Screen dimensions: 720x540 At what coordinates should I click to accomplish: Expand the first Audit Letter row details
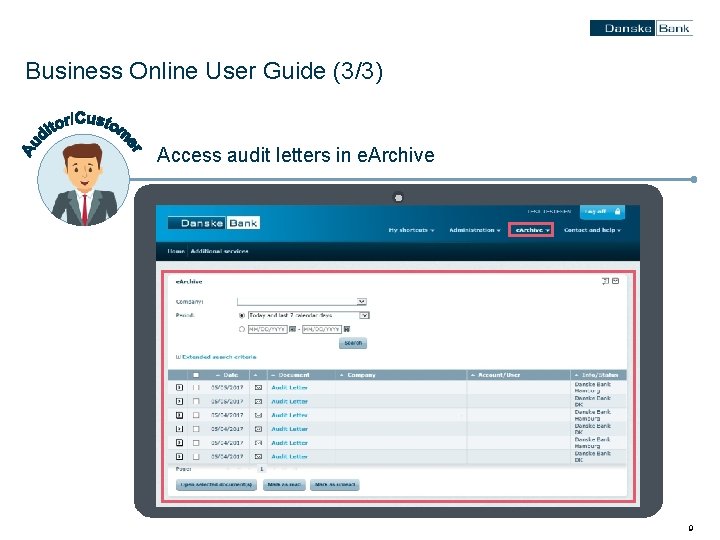point(180,388)
